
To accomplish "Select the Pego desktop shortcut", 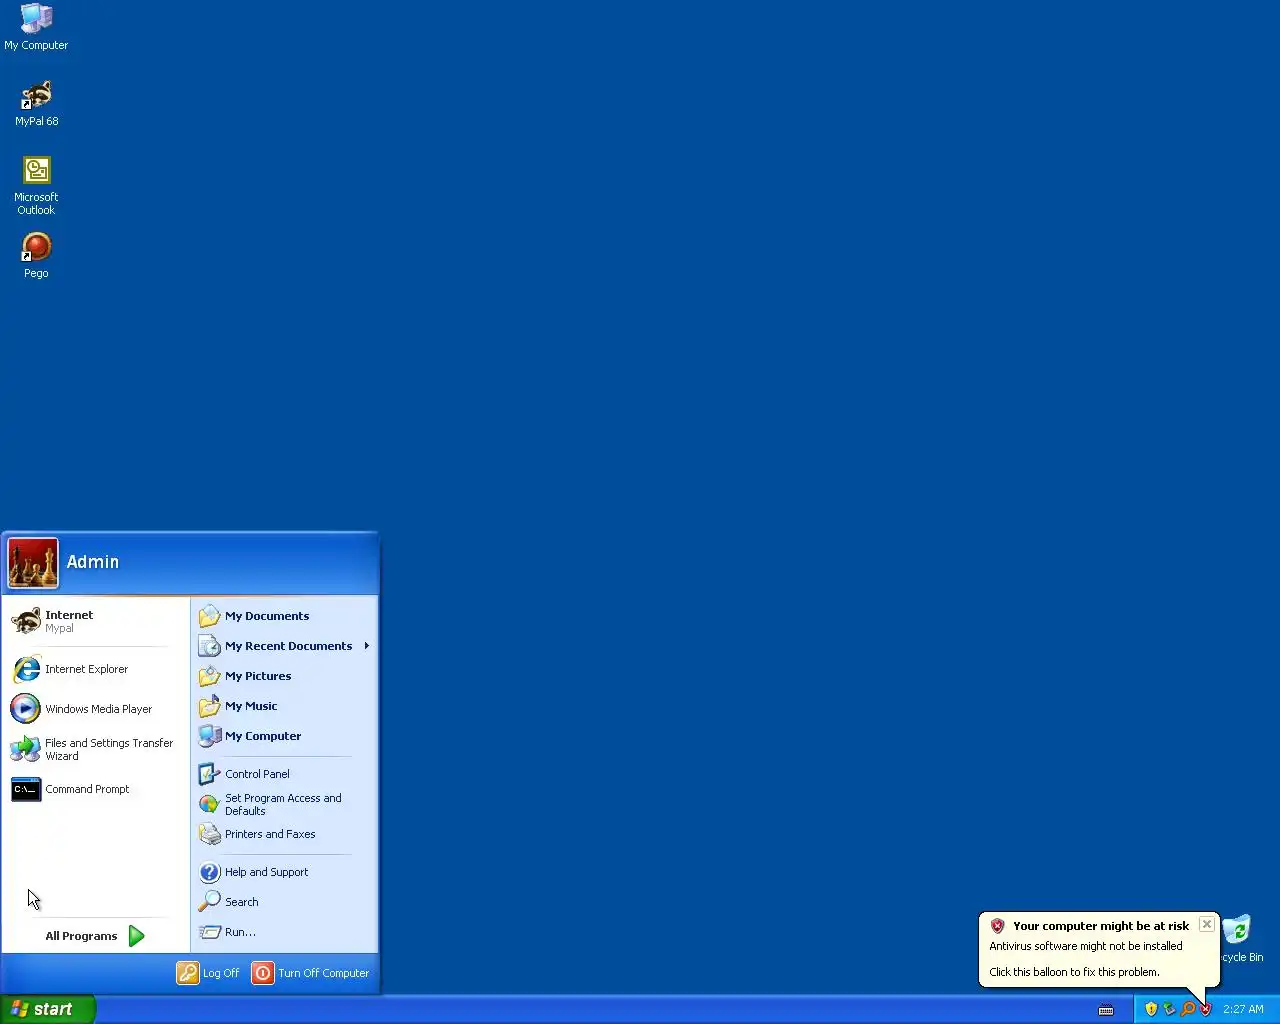I will pyautogui.click(x=36, y=255).
